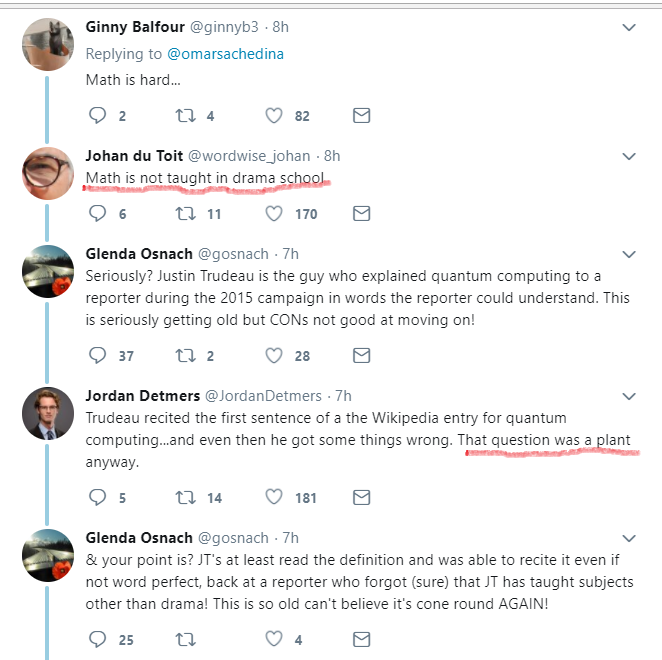Reply to Jordan Detmers' tweet
The width and height of the screenshot is (662, 660).
click(x=98, y=497)
